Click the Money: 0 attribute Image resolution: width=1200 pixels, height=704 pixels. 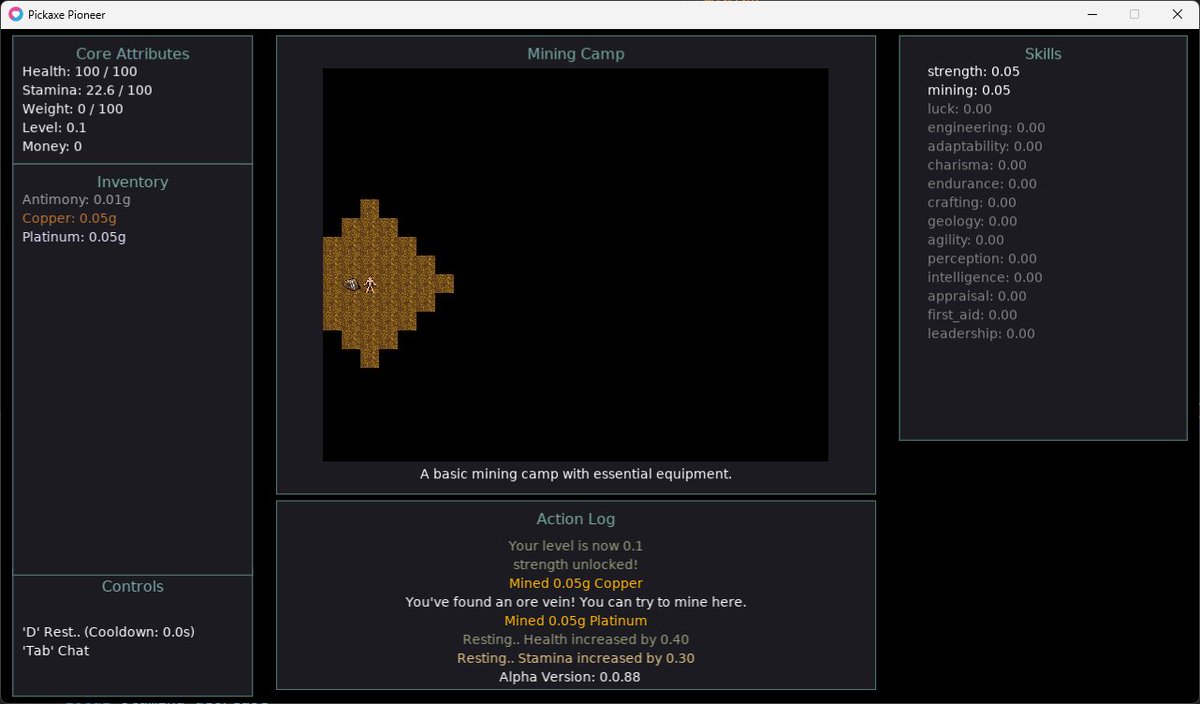point(52,146)
